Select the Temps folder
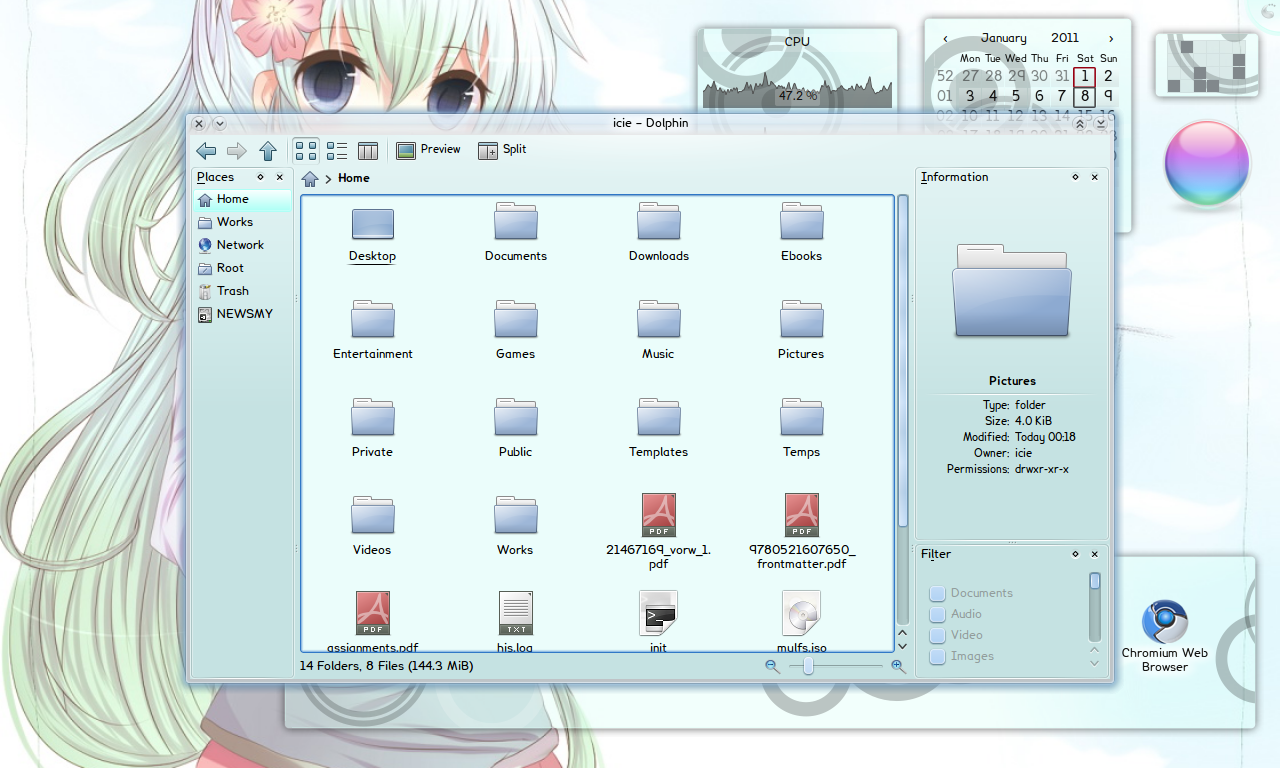This screenshot has width=1280, height=768. tap(802, 429)
